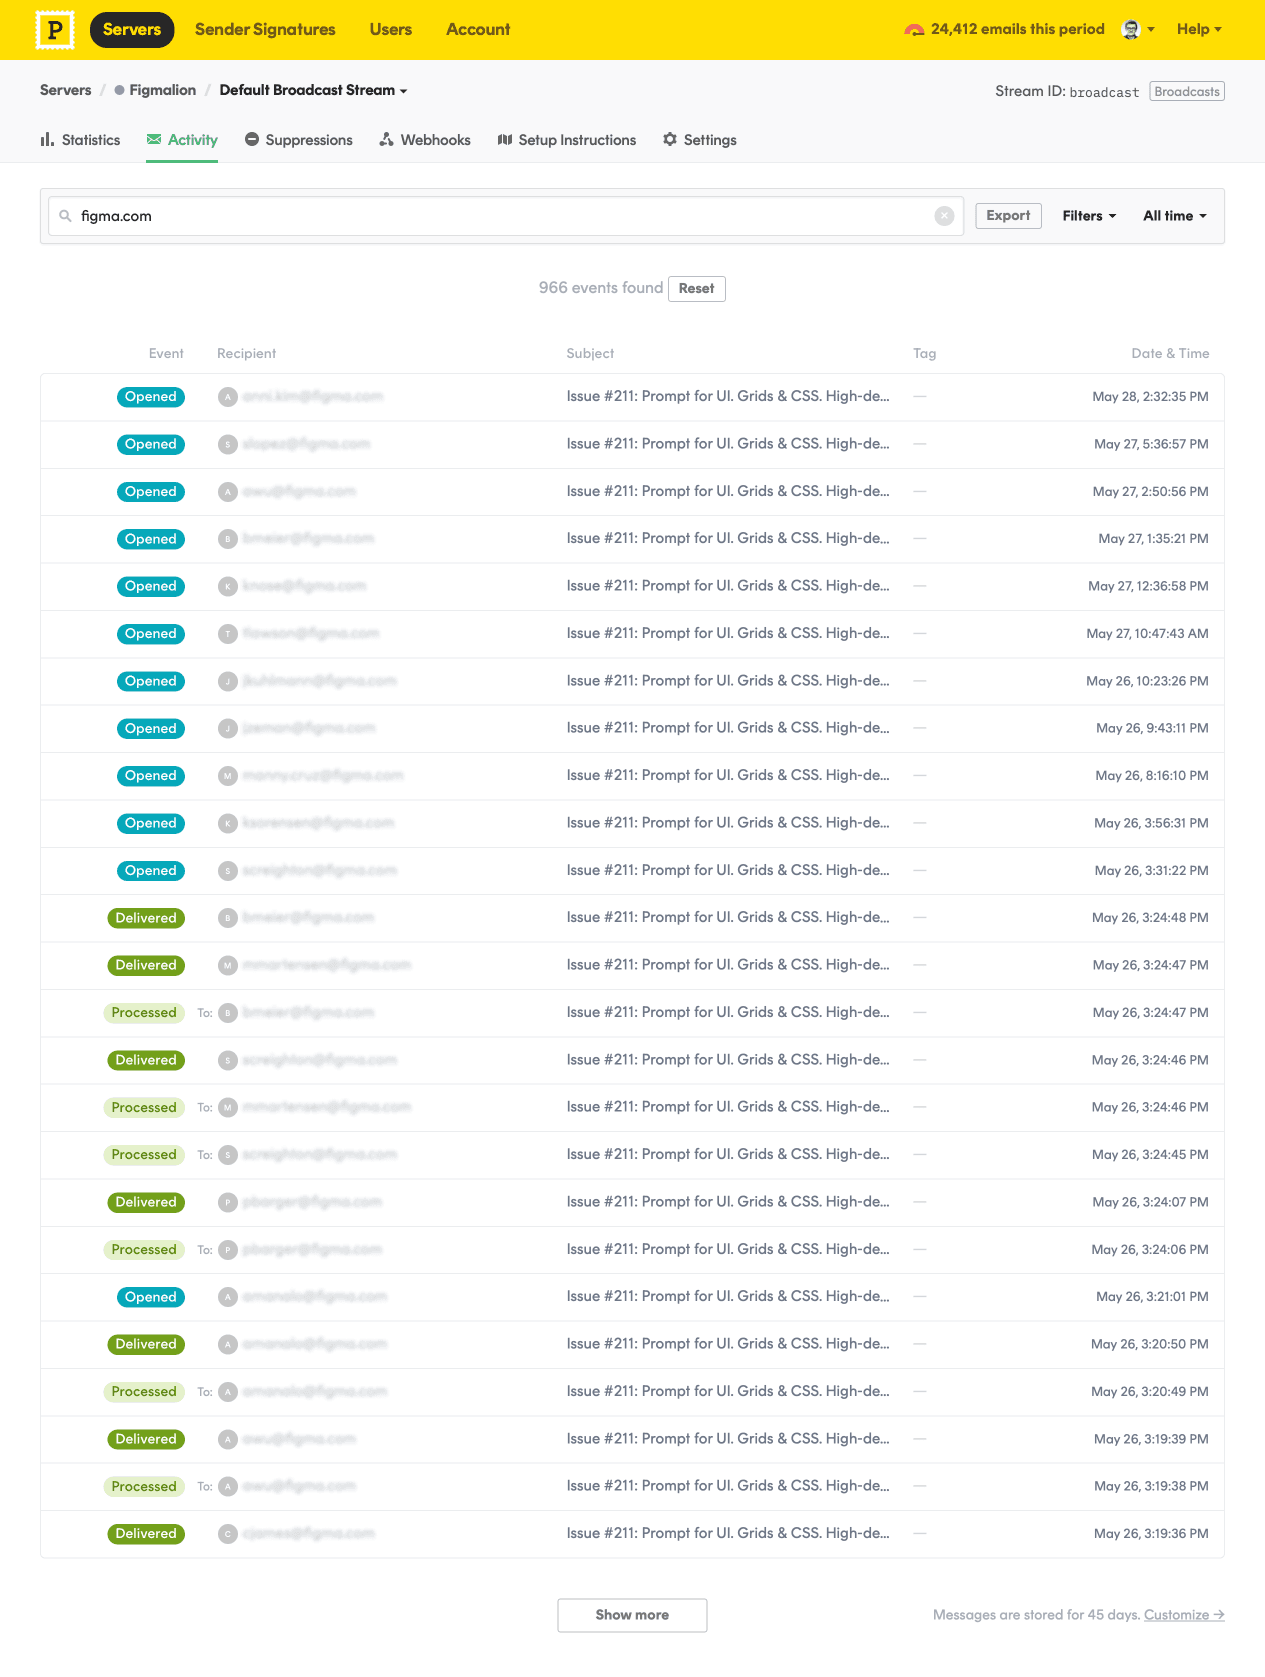
Task: Open Sender Signatures in top navigation
Action: click(x=265, y=29)
